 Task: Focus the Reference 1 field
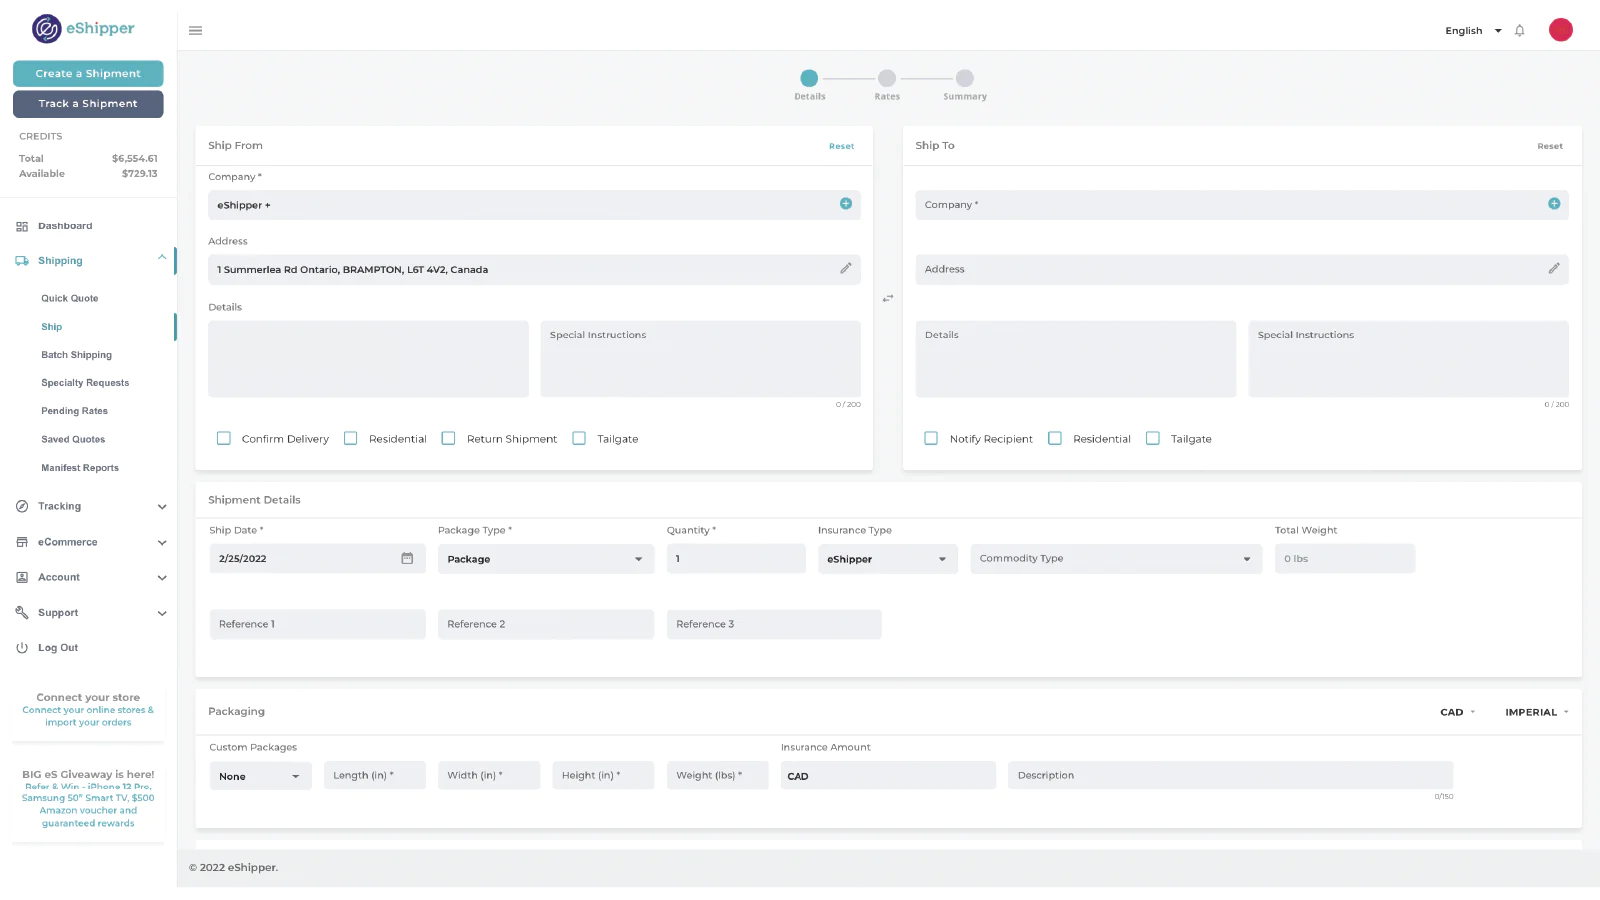(318, 624)
